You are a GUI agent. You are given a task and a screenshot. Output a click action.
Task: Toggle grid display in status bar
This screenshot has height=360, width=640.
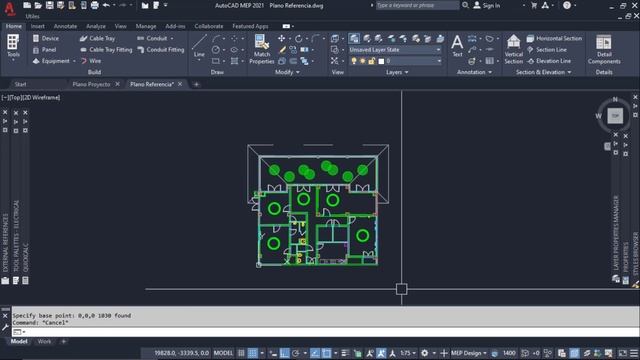[242, 353]
